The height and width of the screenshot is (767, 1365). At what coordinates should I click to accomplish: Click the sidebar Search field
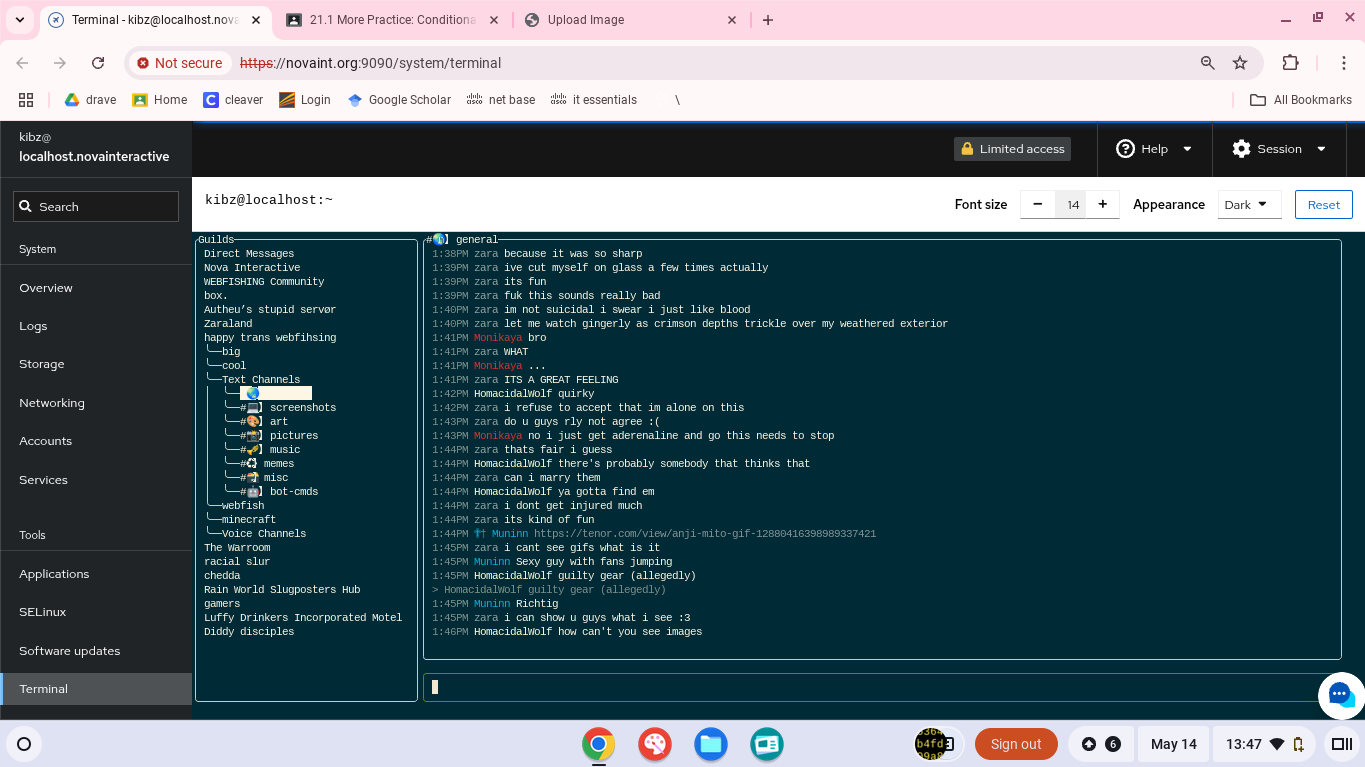(96, 207)
